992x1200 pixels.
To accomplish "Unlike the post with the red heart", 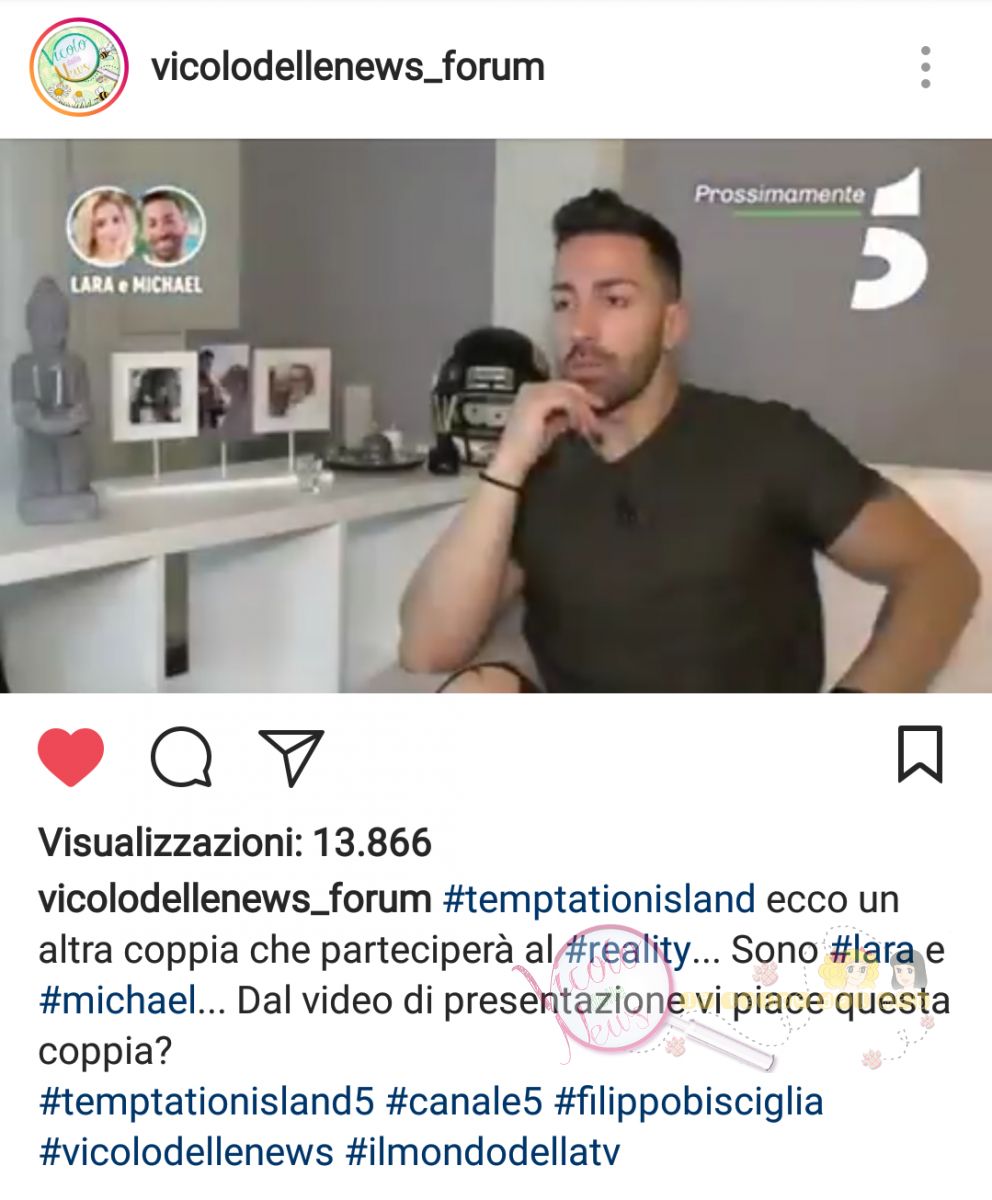I will 71,756.
